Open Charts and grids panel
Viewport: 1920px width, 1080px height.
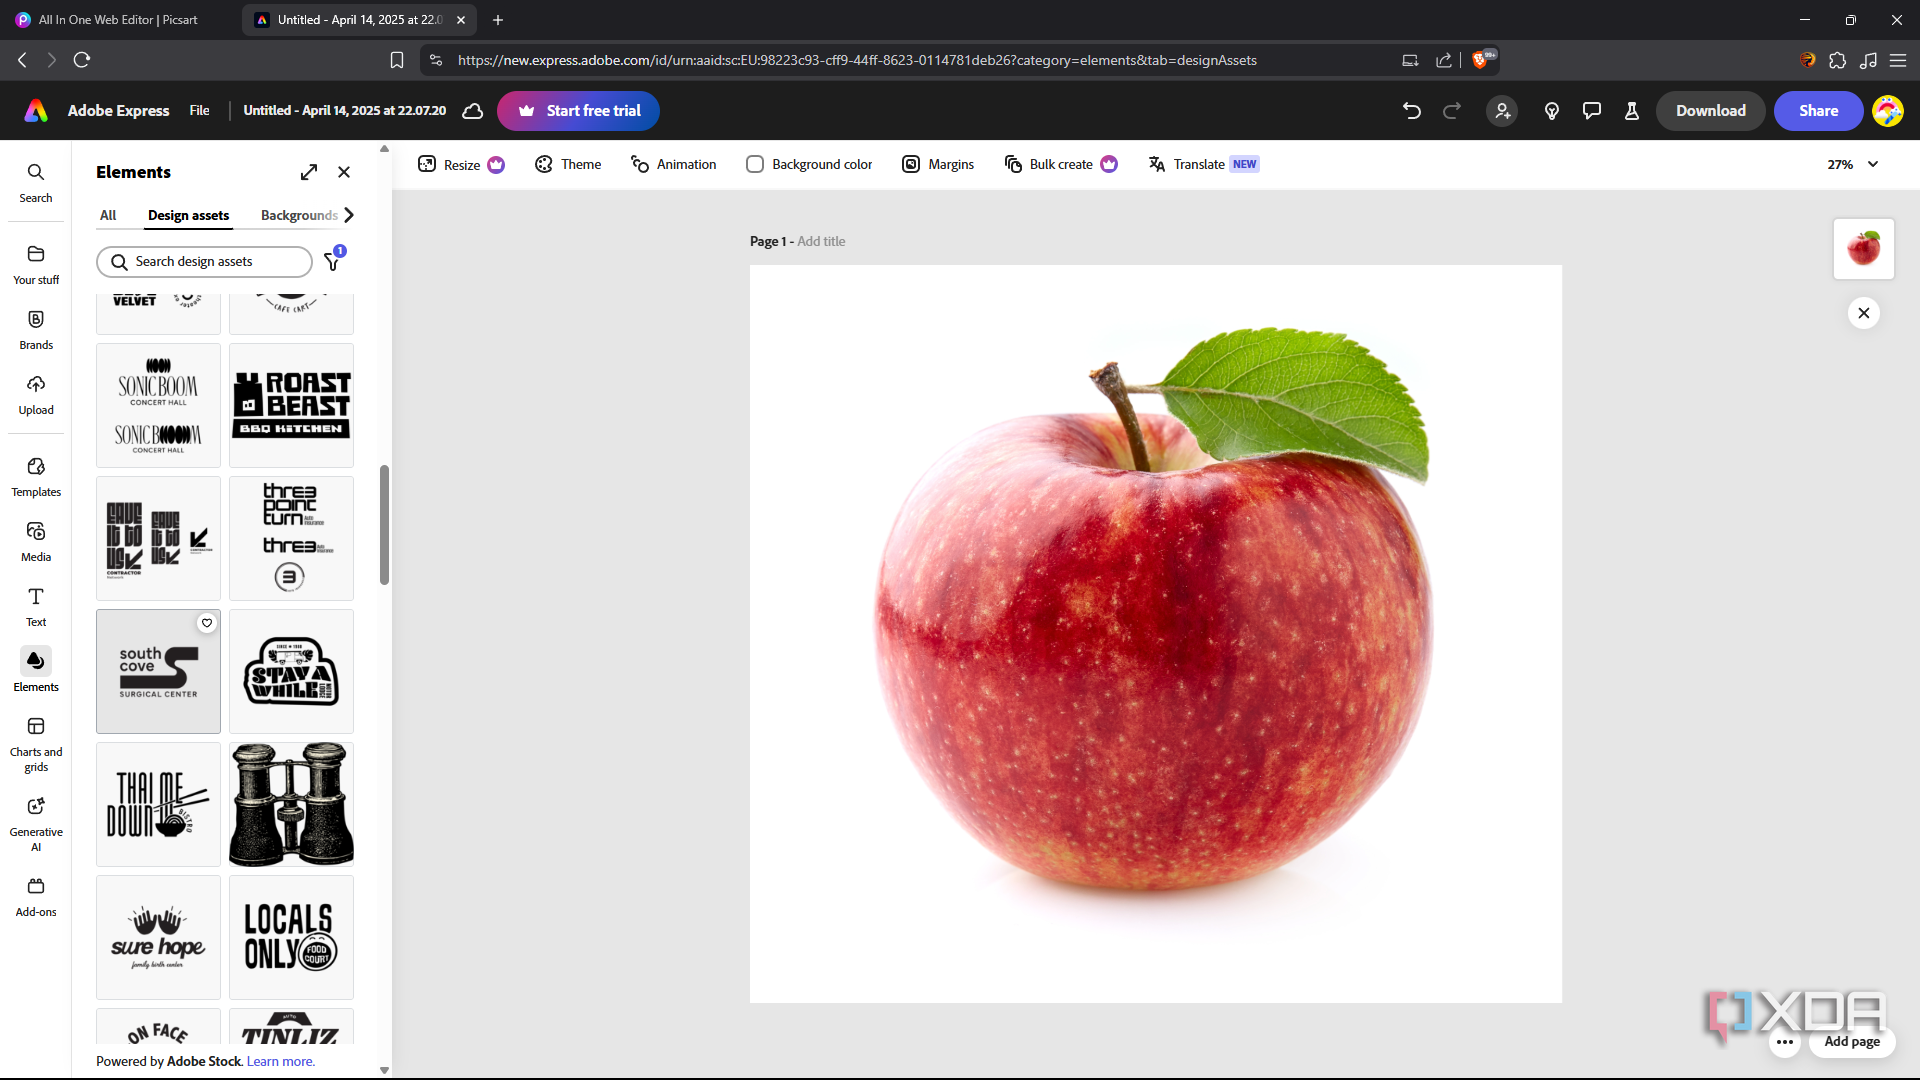click(x=36, y=745)
